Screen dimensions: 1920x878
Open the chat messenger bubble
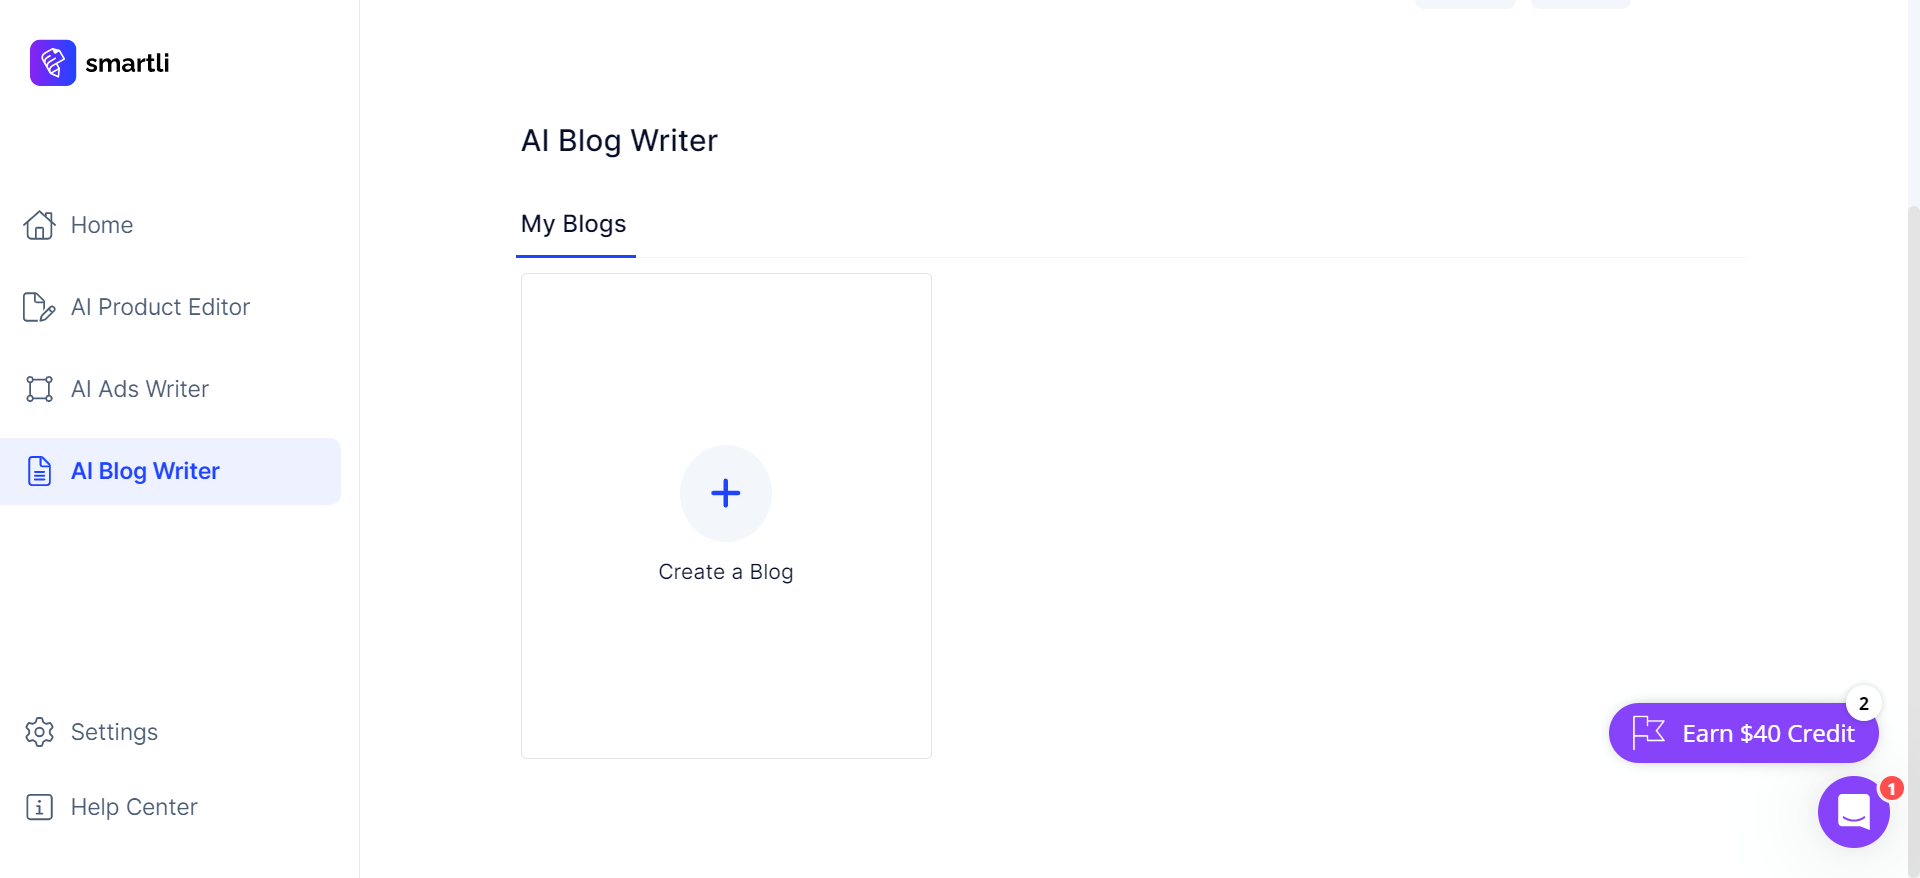pyautogui.click(x=1853, y=811)
